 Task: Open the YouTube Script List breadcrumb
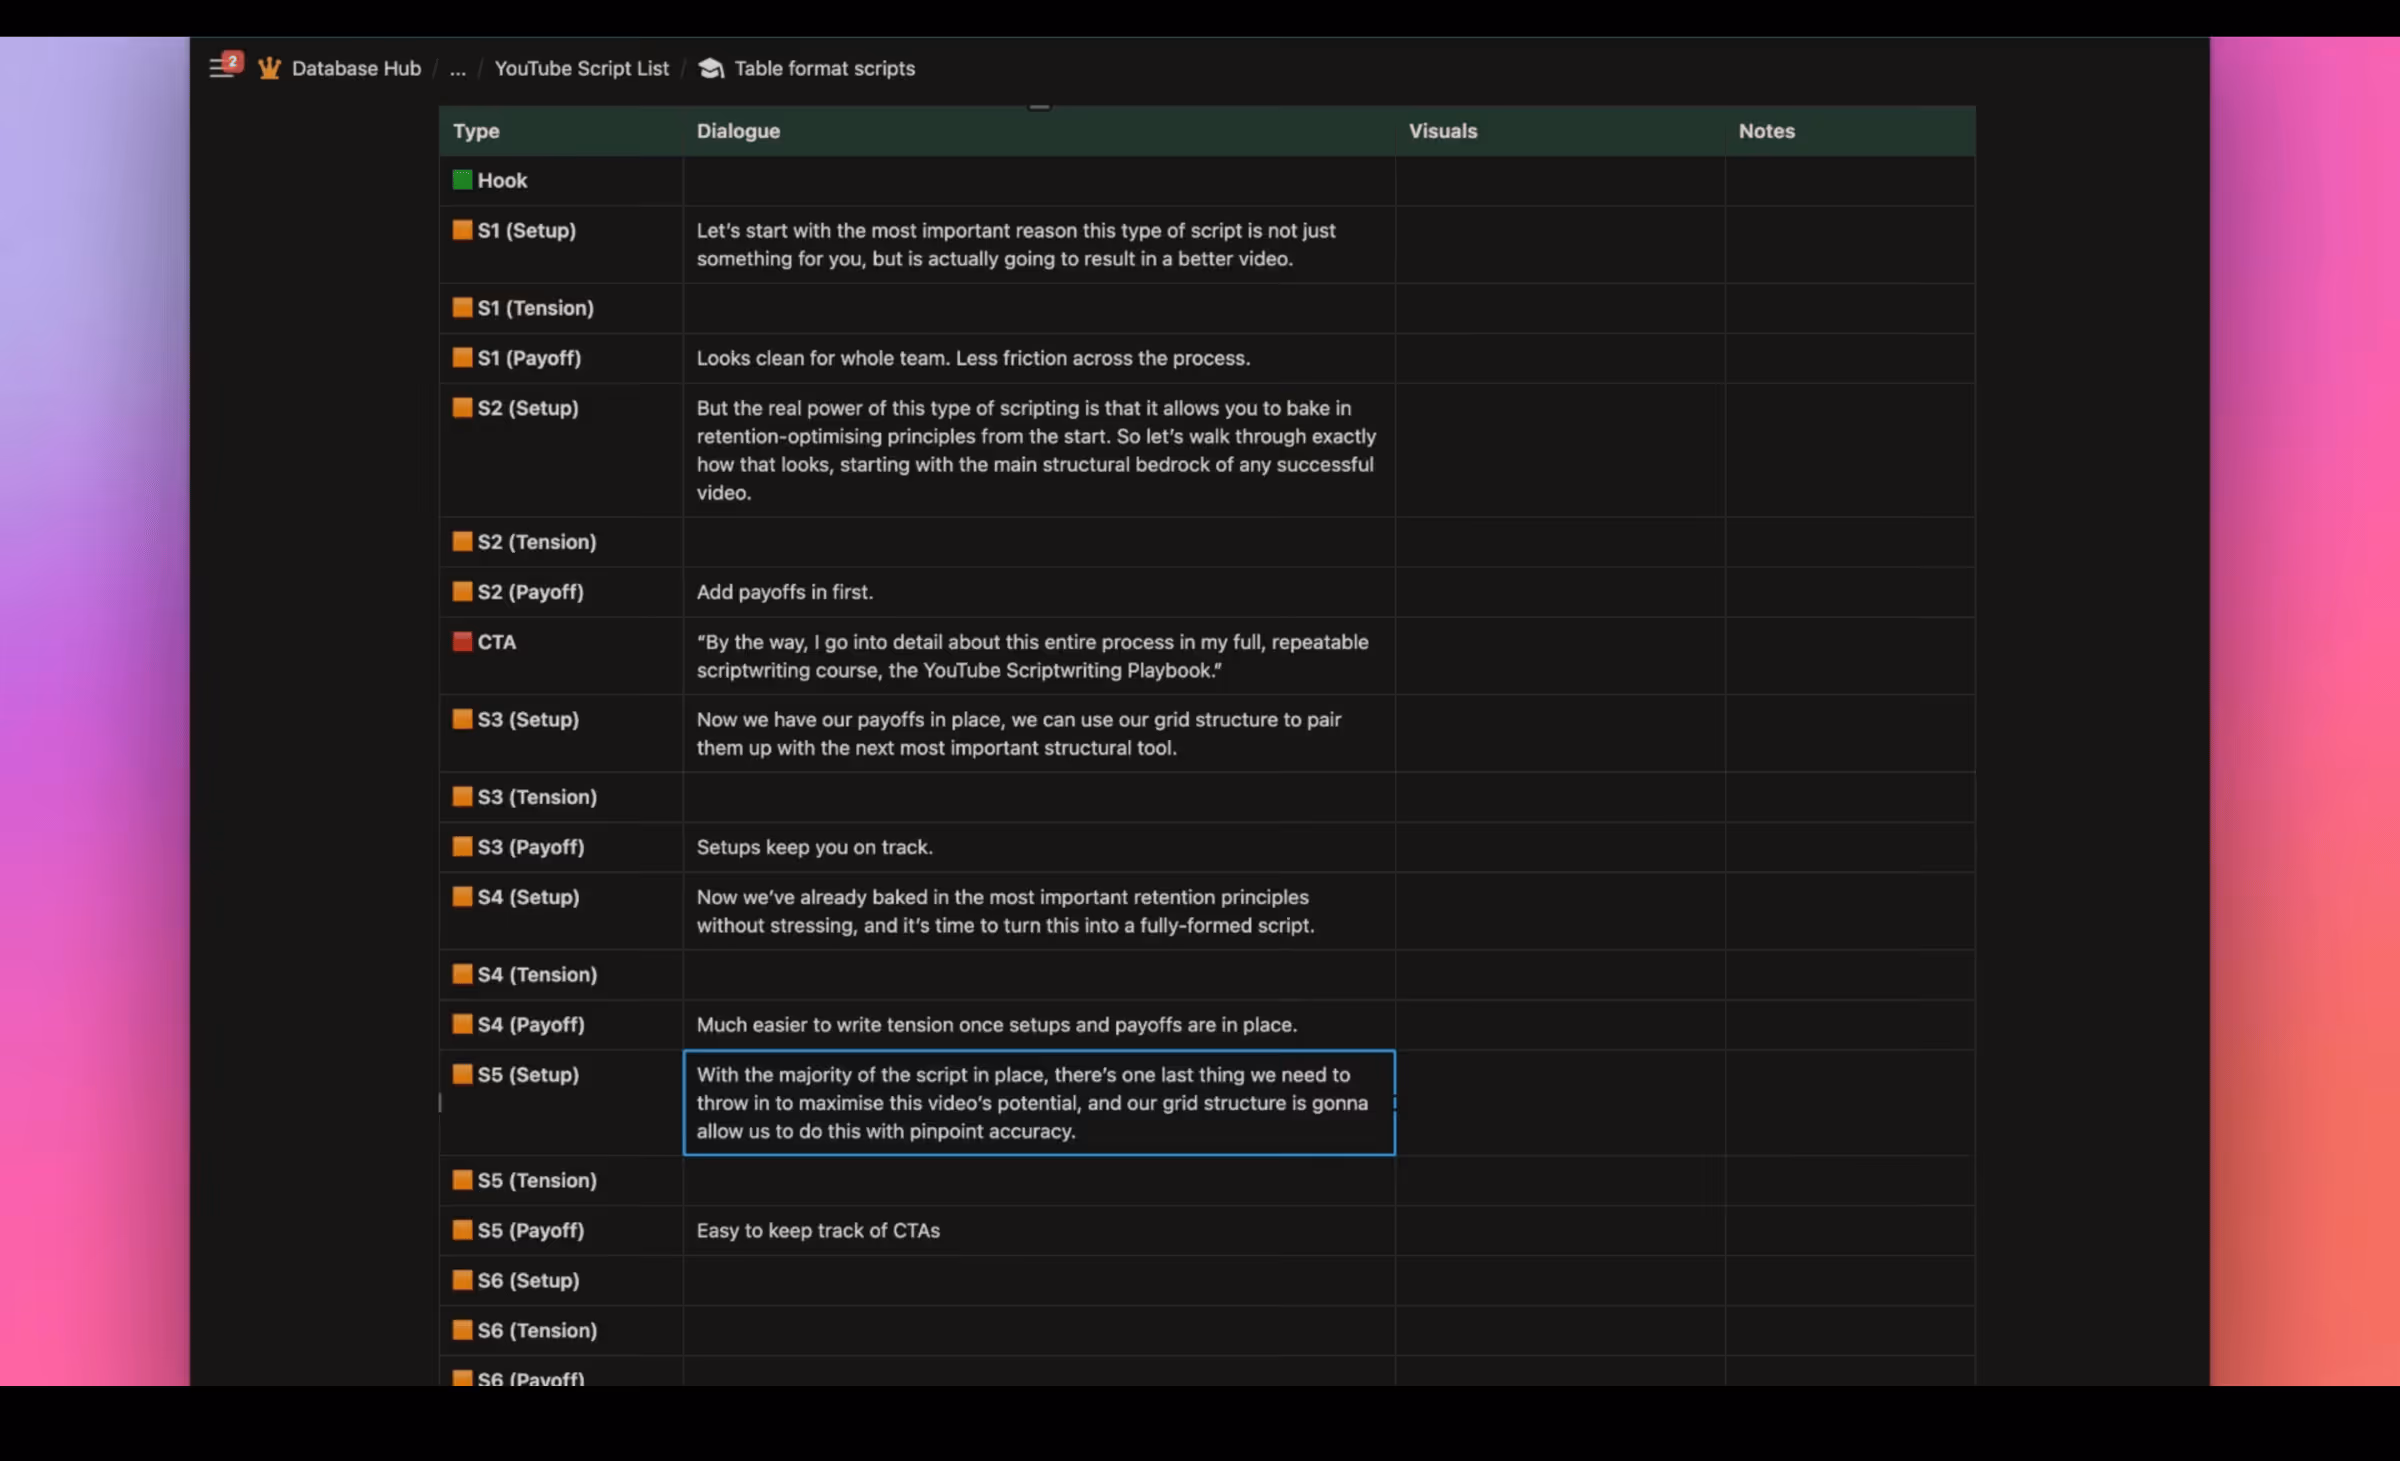pos(581,68)
